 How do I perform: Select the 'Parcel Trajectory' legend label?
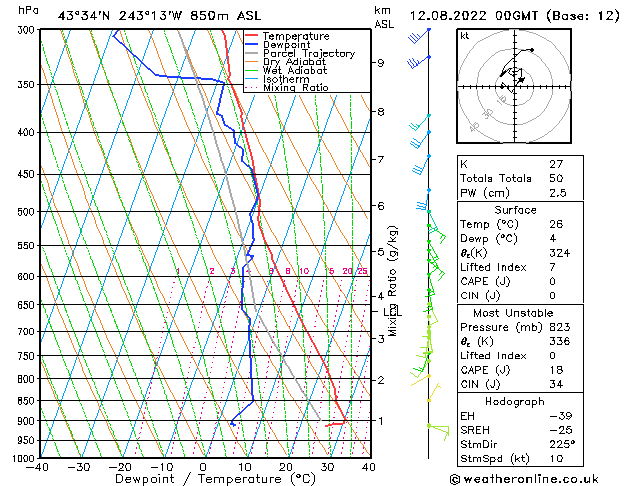pos(309,53)
